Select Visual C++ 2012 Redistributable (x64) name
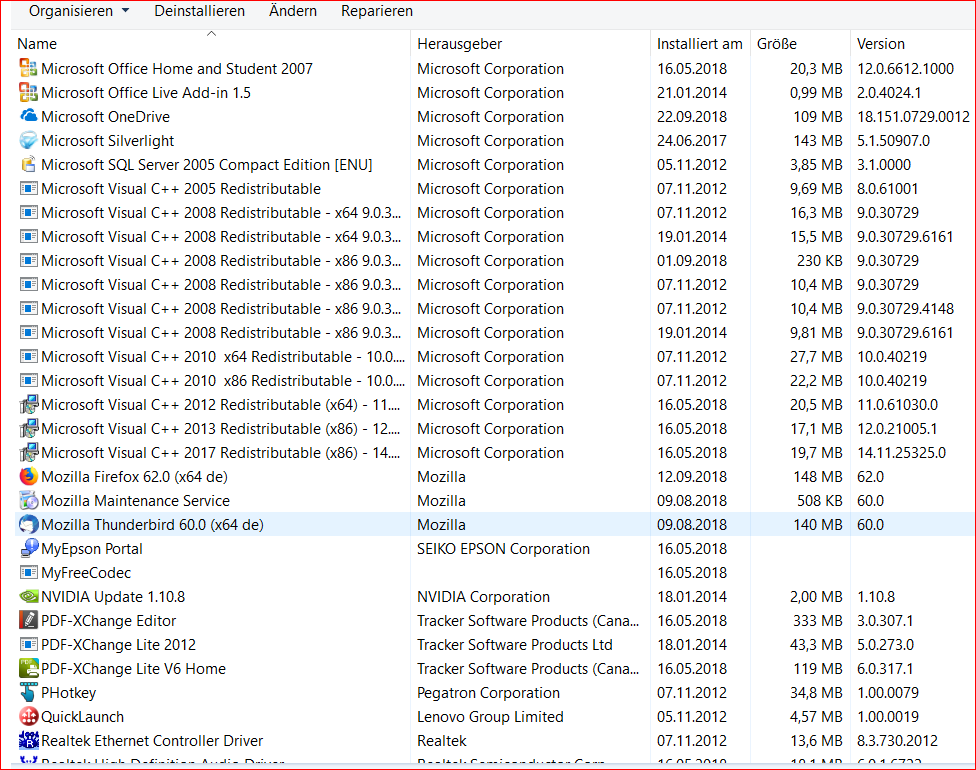976x770 pixels. pos(221,405)
